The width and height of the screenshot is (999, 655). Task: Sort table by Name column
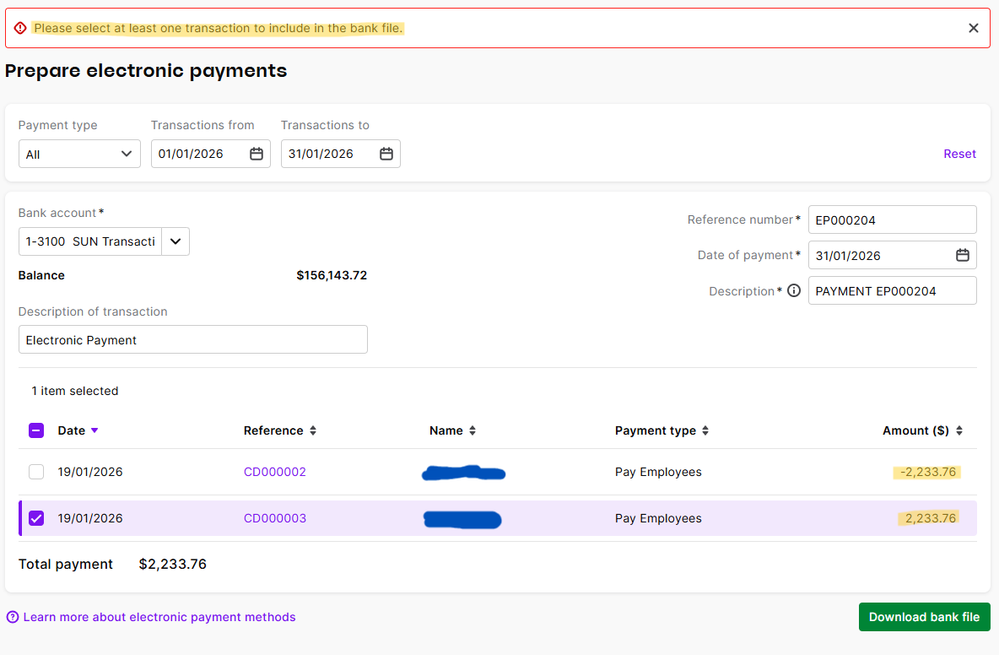coord(472,431)
